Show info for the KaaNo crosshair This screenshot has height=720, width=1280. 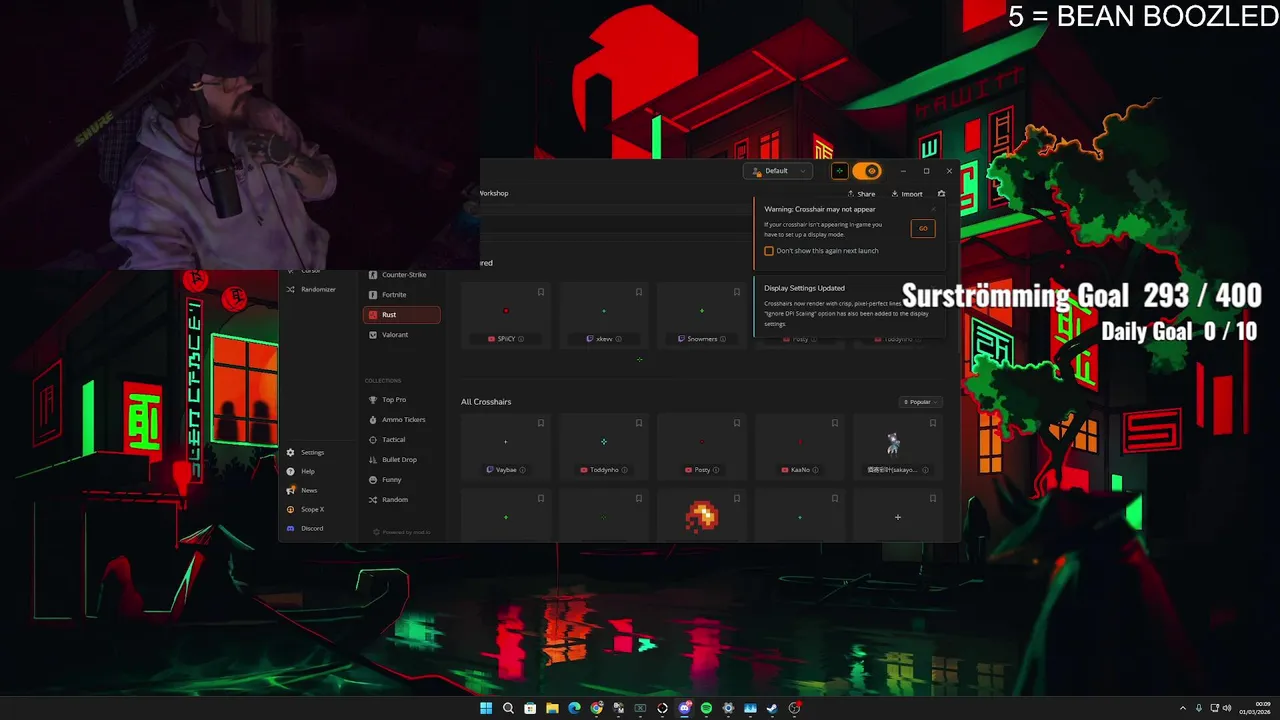[816, 470]
